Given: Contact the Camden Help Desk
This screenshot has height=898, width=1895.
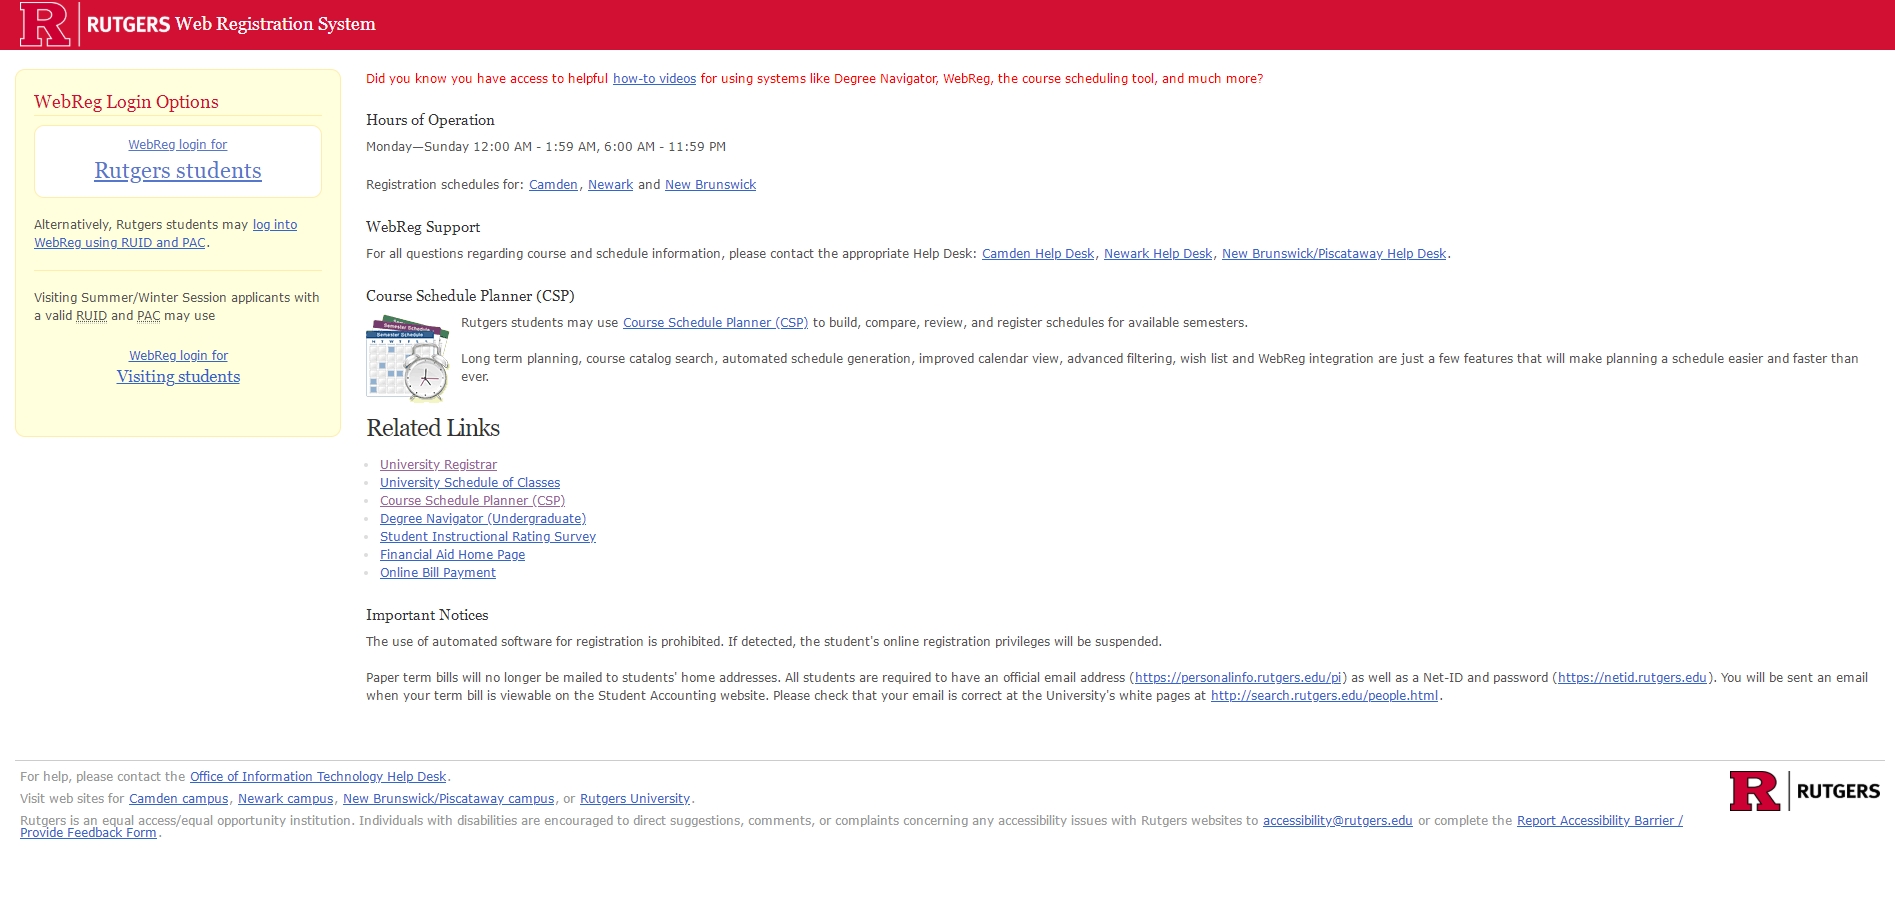Looking at the screenshot, I should pos(1037,254).
